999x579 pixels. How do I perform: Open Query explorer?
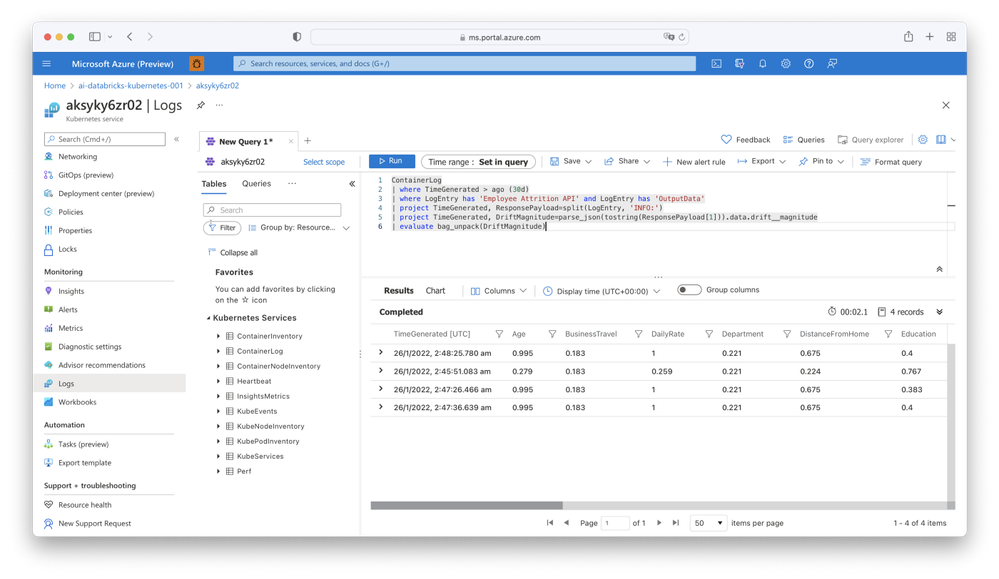[870, 139]
